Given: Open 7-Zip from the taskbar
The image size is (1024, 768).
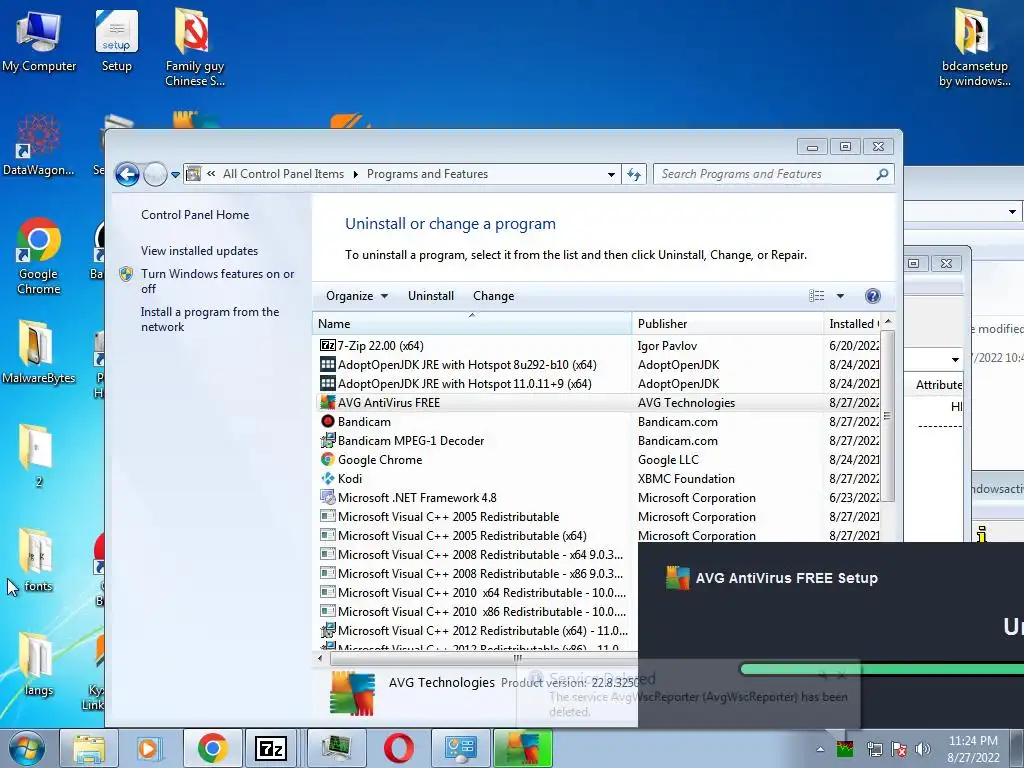Looking at the screenshot, I should pyautogui.click(x=271, y=748).
